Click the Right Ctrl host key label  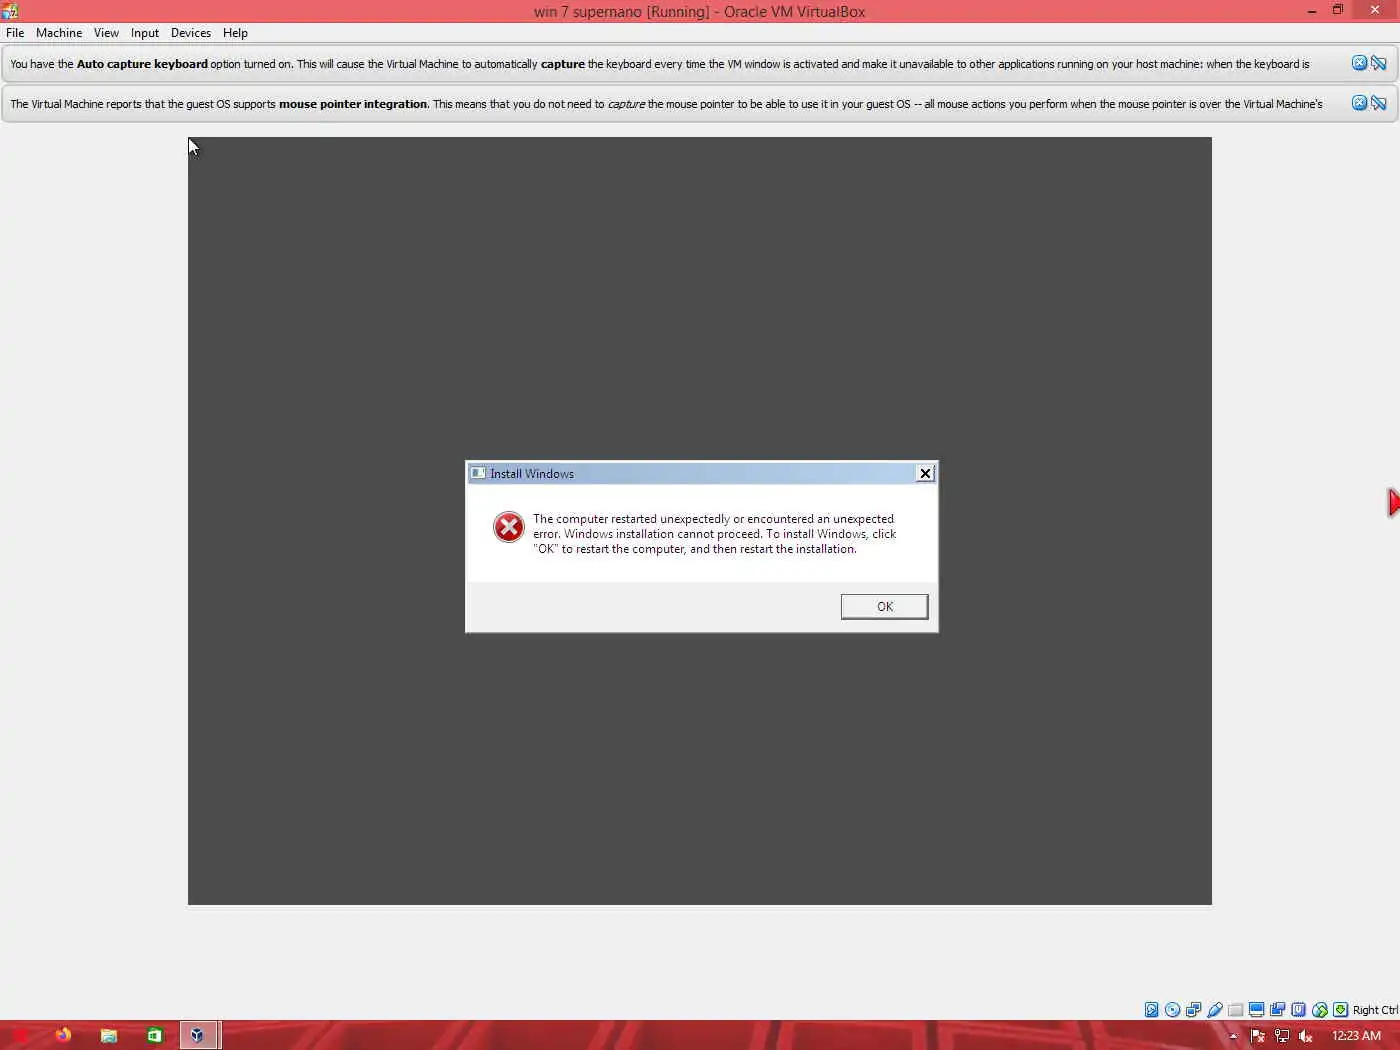pyautogui.click(x=1375, y=1010)
